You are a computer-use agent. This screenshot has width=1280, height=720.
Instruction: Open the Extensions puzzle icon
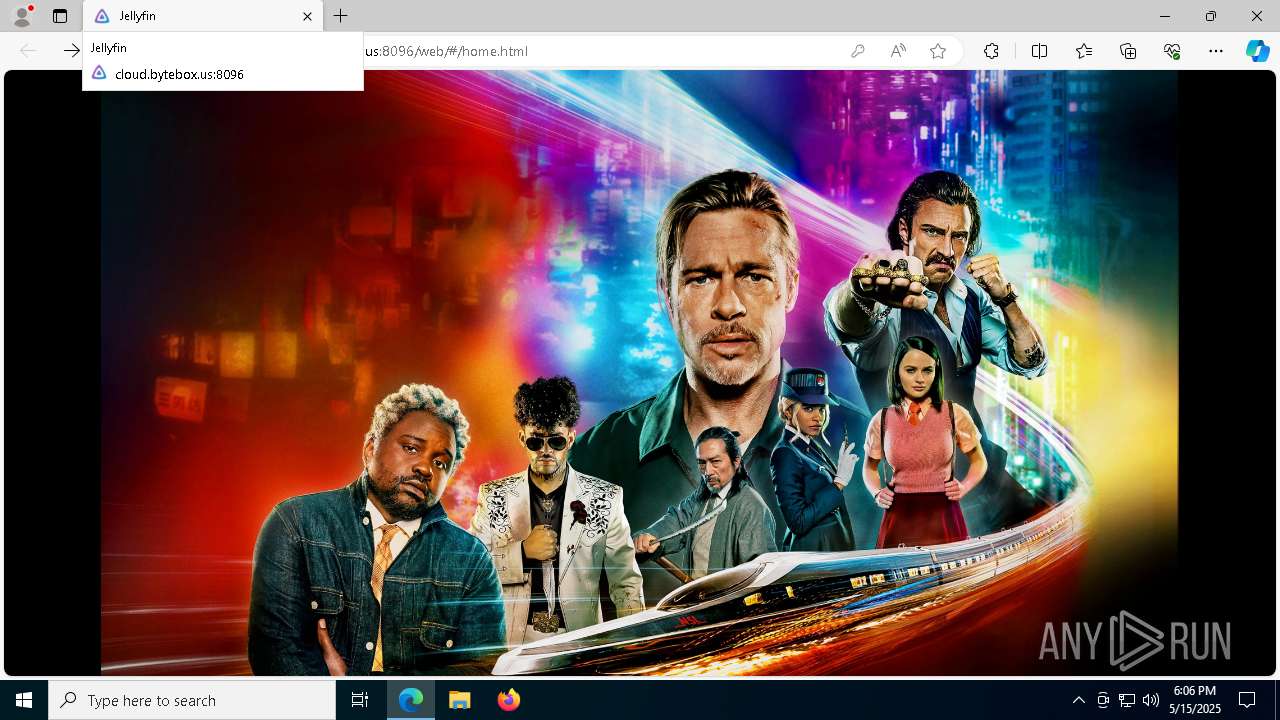[x=991, y=51]
